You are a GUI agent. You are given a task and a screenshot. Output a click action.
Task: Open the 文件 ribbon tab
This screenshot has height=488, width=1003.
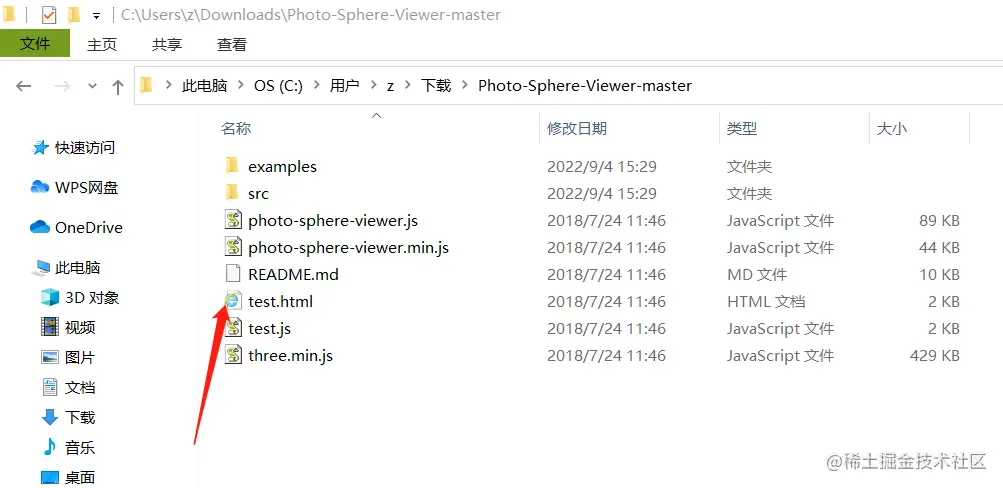click(35, 43)
